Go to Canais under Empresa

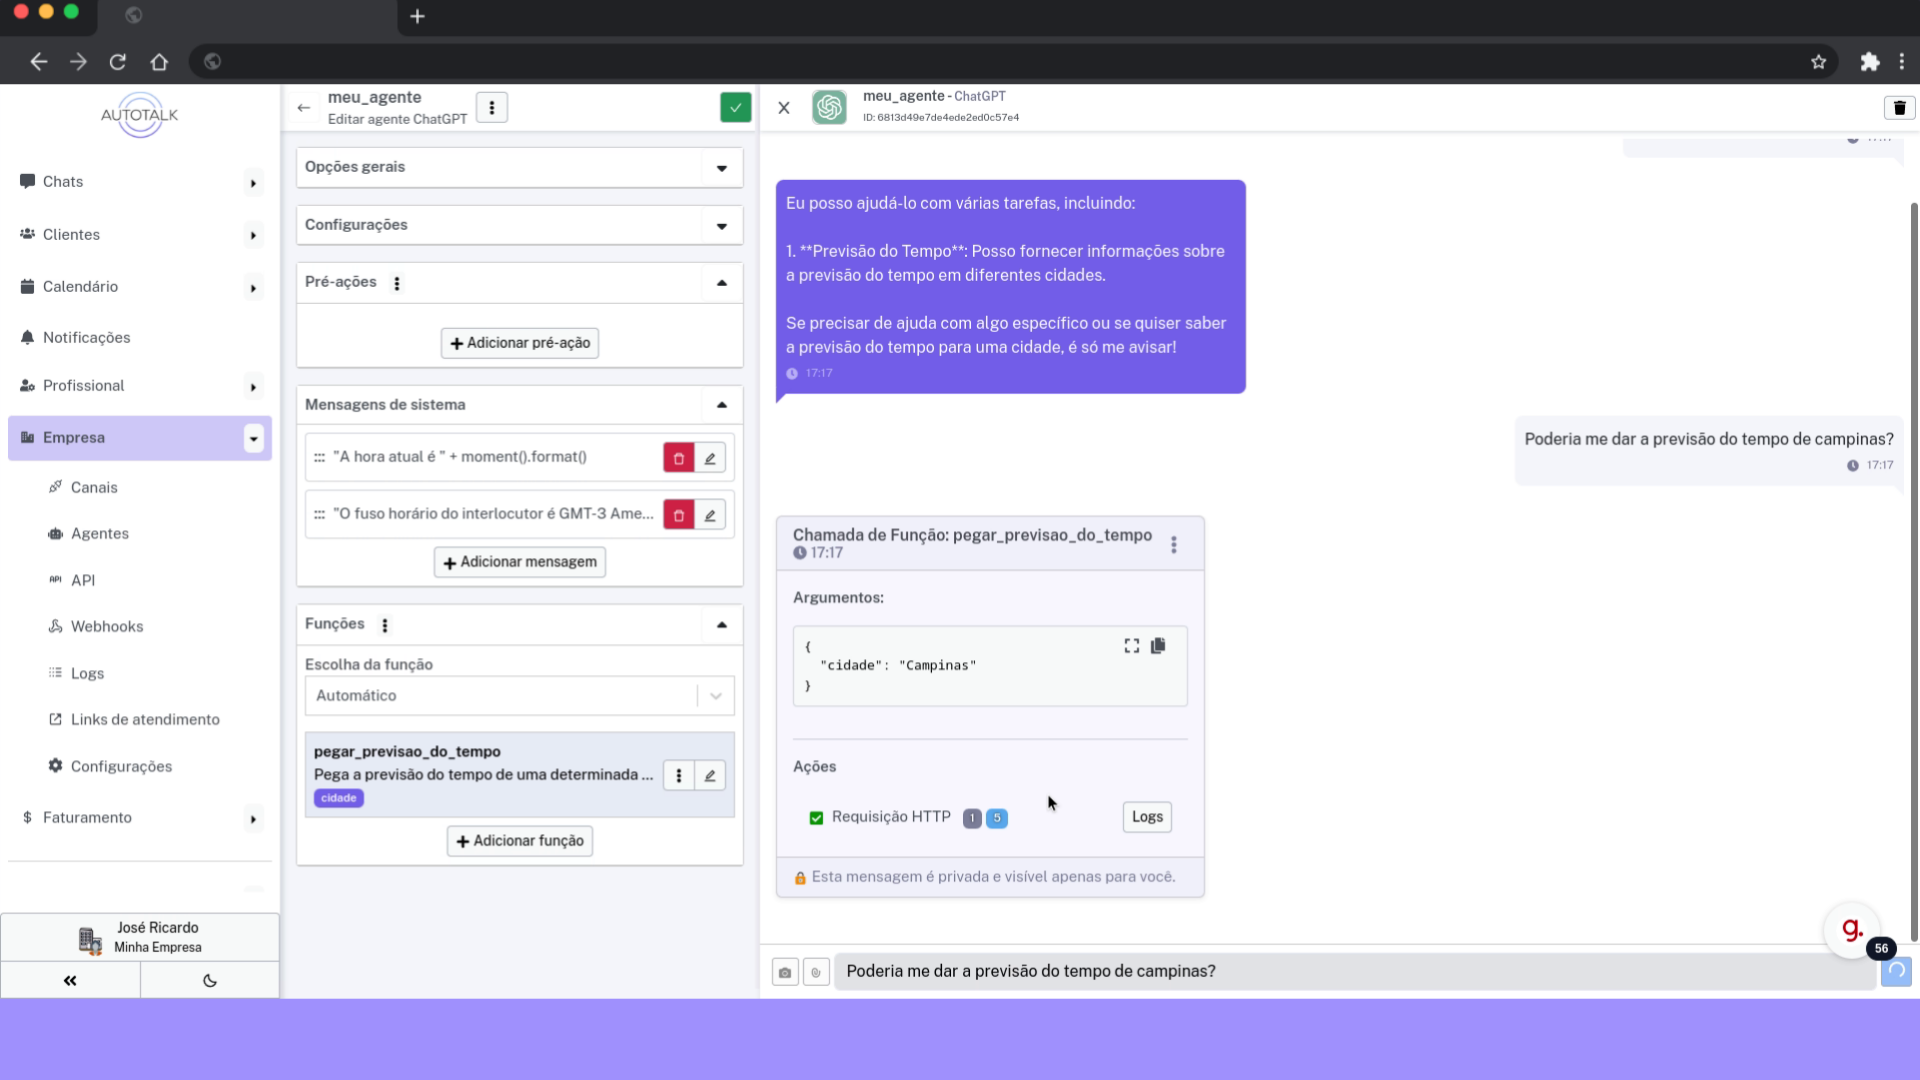tap(94, 488)
